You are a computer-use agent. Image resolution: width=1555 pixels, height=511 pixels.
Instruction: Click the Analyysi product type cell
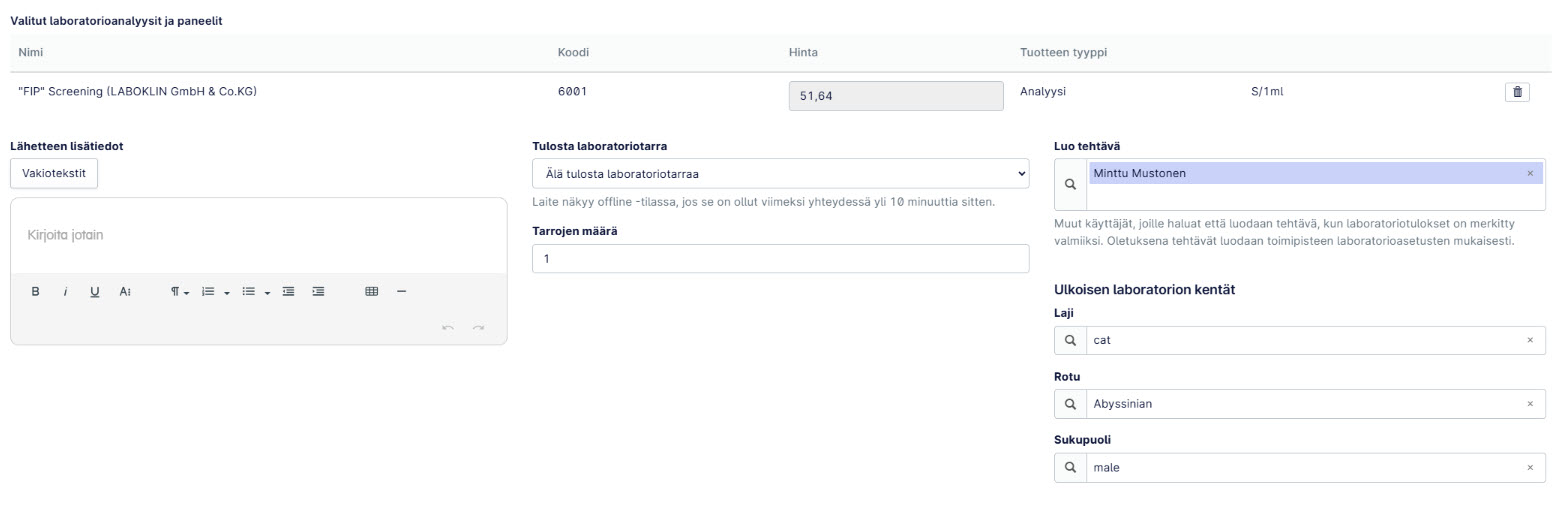tap(1043, 92)
